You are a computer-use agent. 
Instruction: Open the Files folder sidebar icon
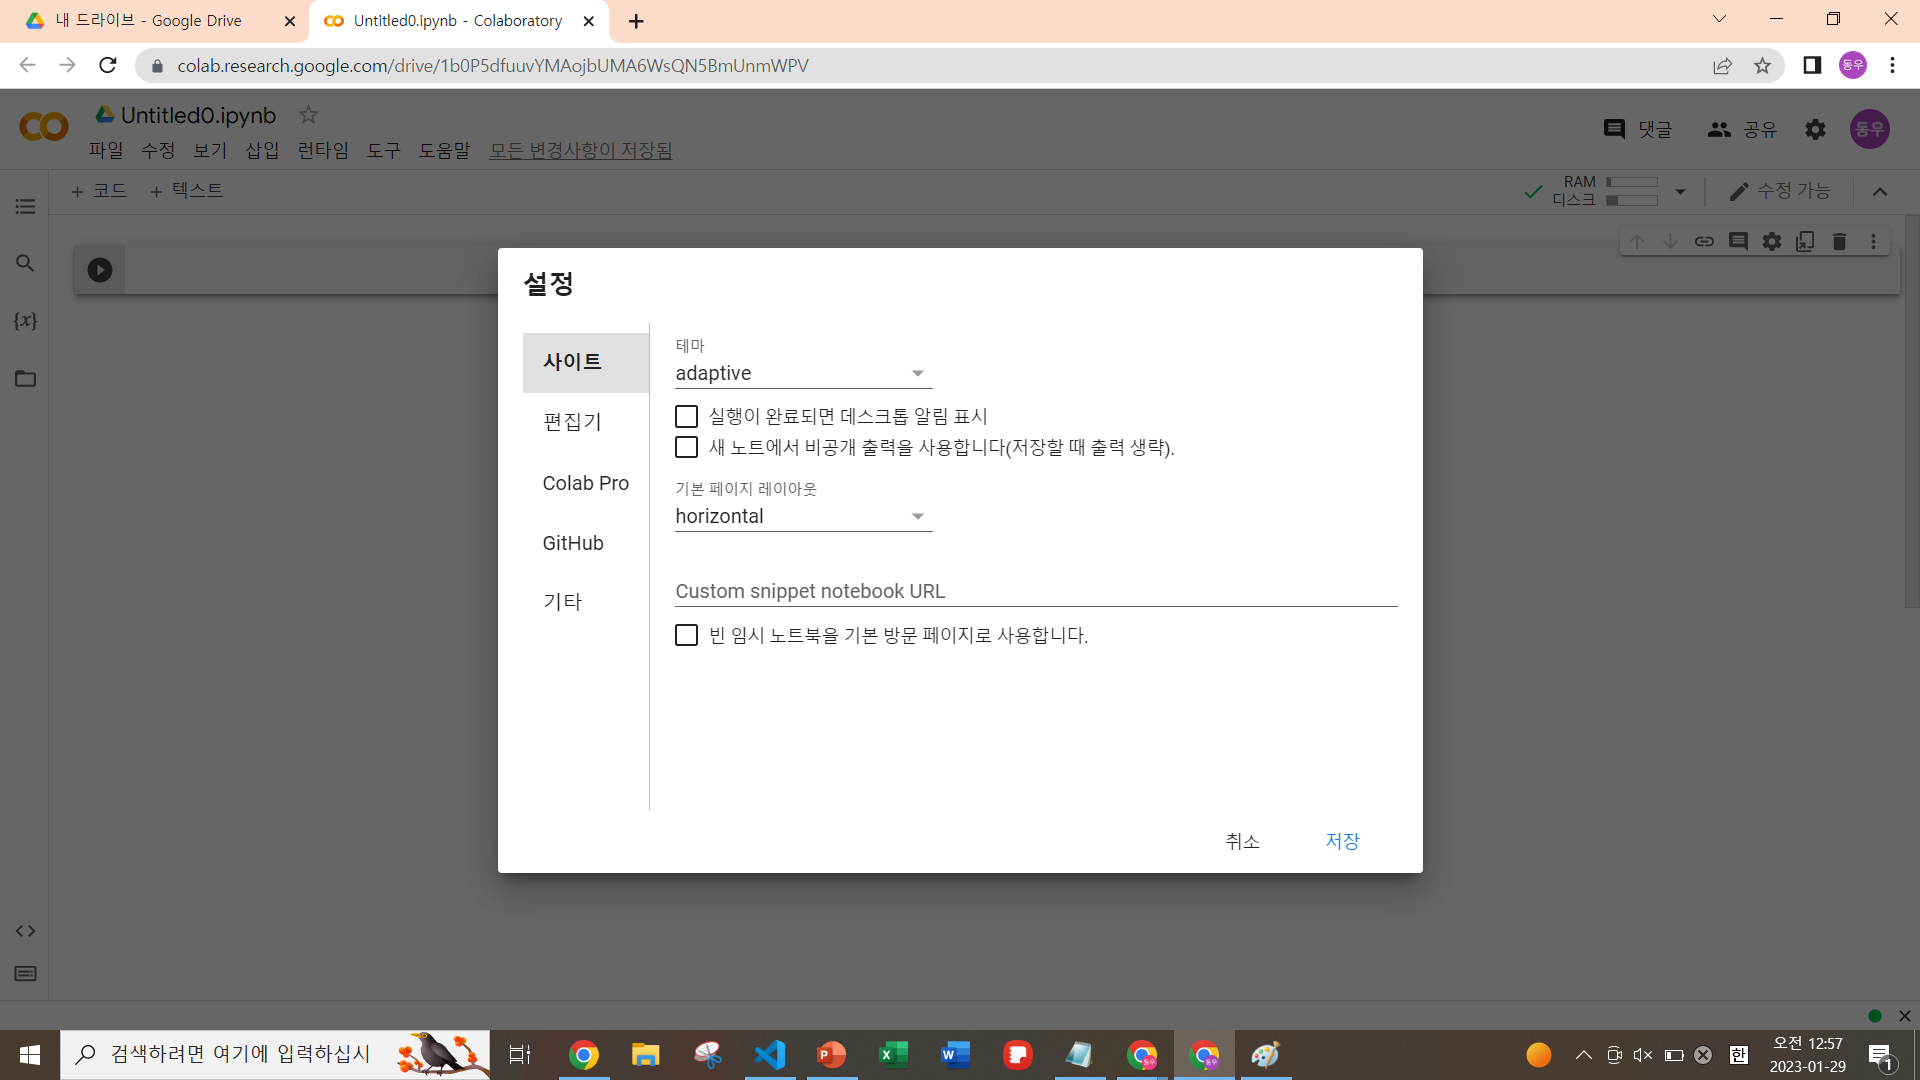click(x=26, y=379)
